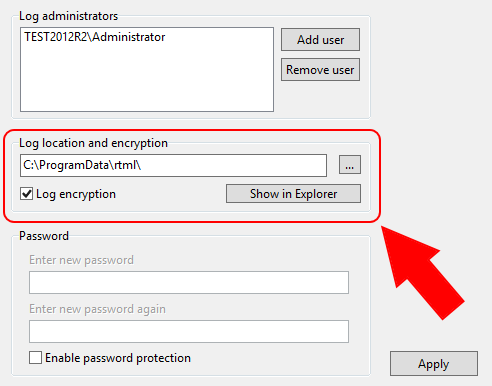Click the Remove user button
The width and height of the screenshot is (492, 386).
coord(320,70)
